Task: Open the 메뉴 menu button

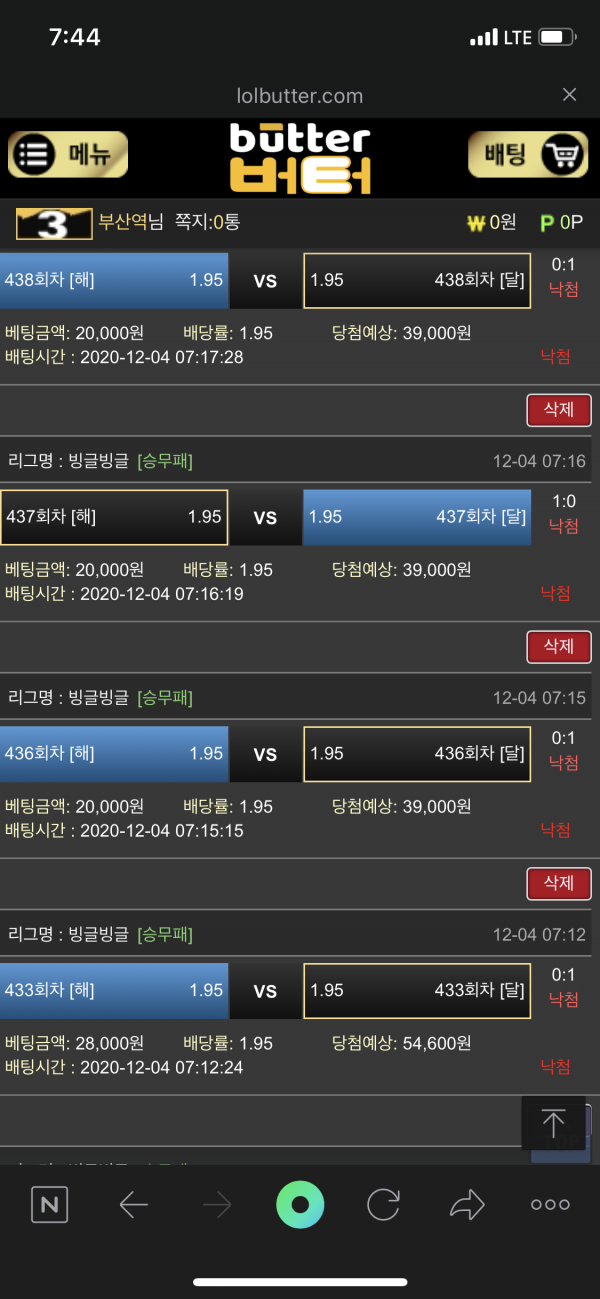Action: pyautogui.click(x=69, y=155)
